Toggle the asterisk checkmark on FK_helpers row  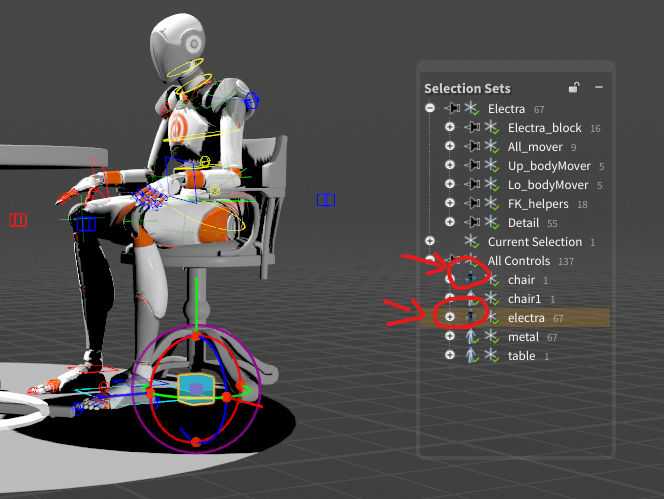[x=492, y=204]
